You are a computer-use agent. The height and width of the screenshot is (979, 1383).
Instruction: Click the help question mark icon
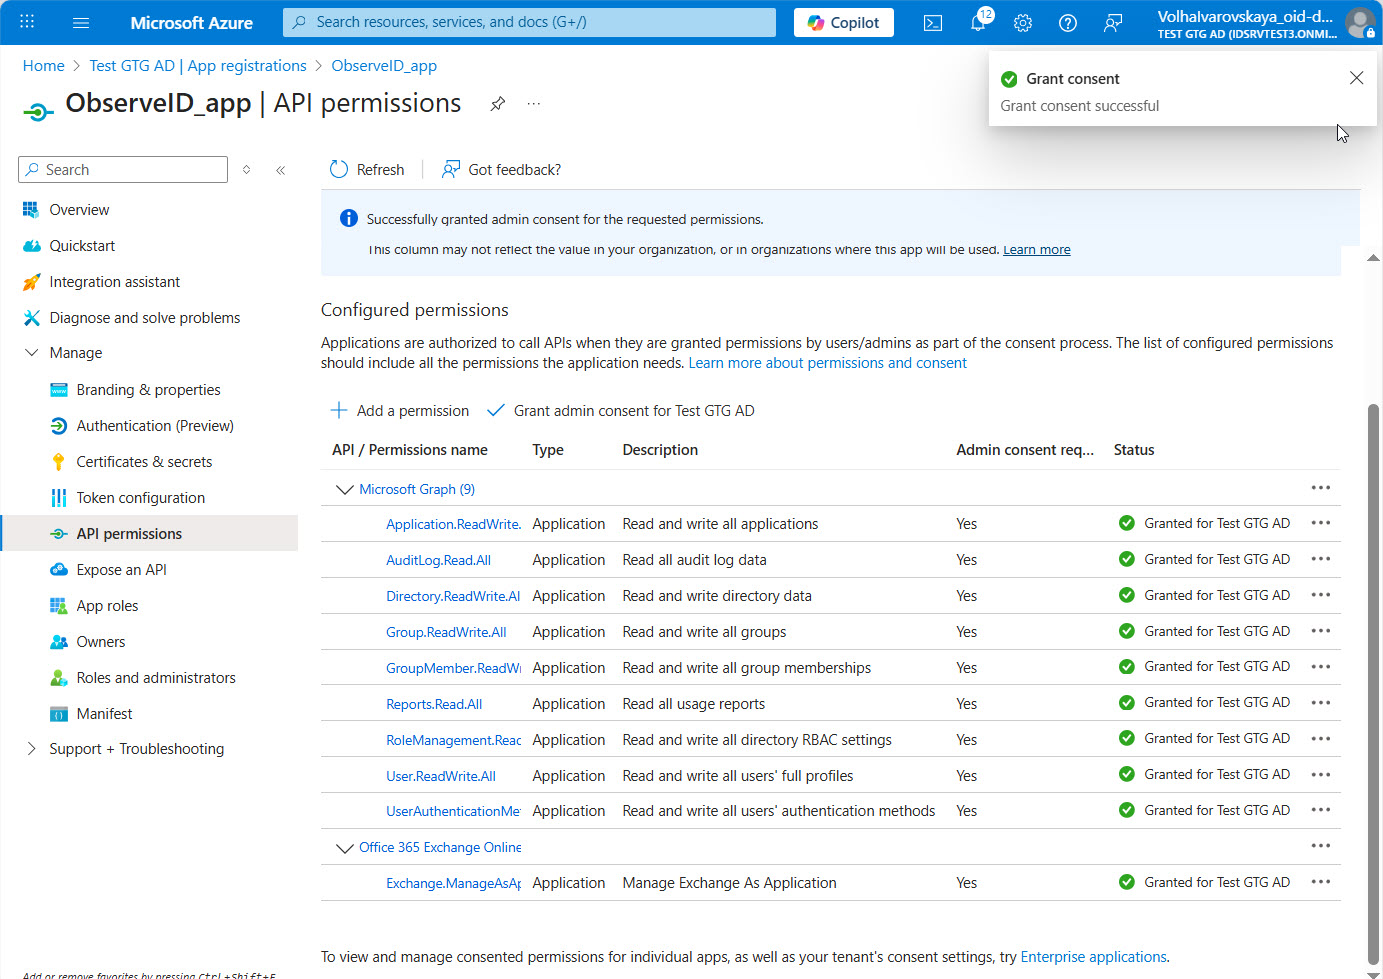1067,23
